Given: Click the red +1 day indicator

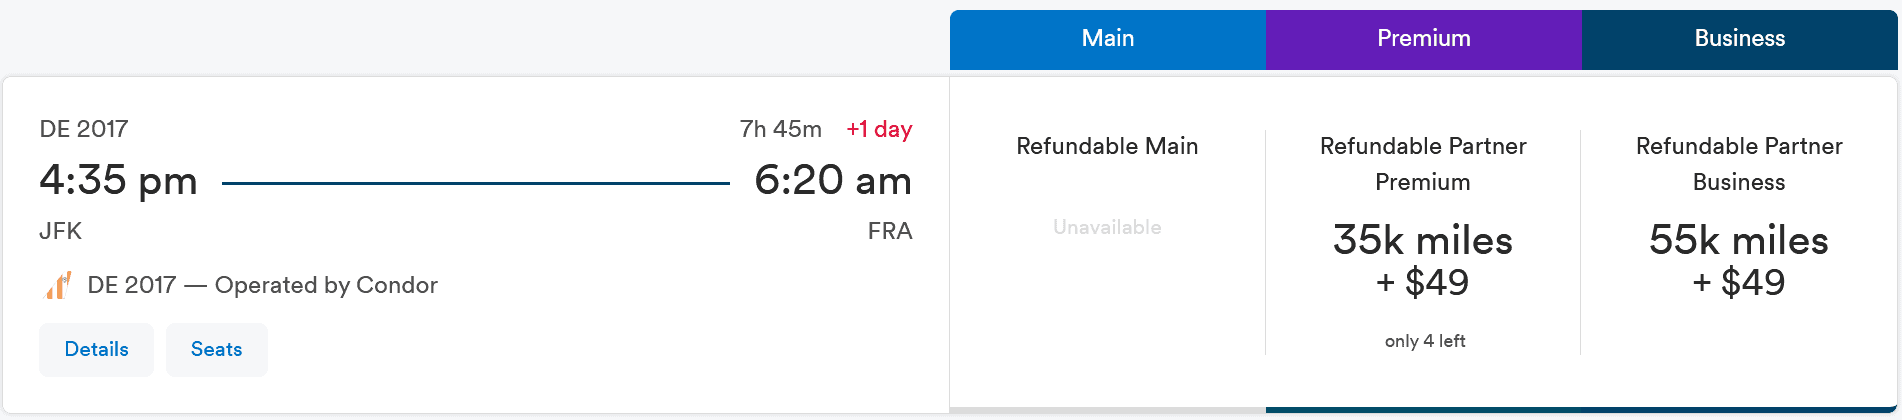Looking at the screenshot, I should pyautogui.click(x=879, y=129).
